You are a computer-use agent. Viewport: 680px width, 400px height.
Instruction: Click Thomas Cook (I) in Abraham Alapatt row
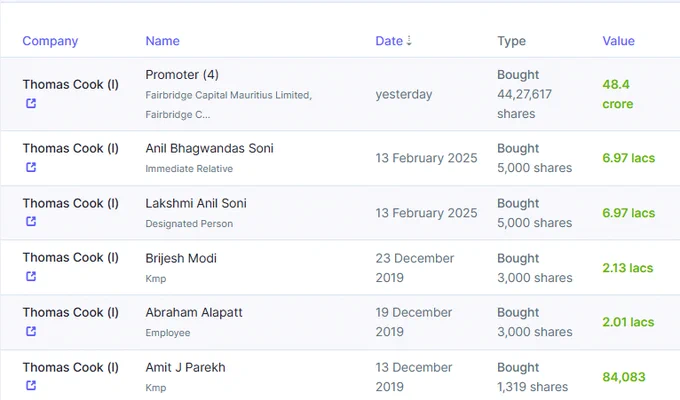tap(71, 312)
